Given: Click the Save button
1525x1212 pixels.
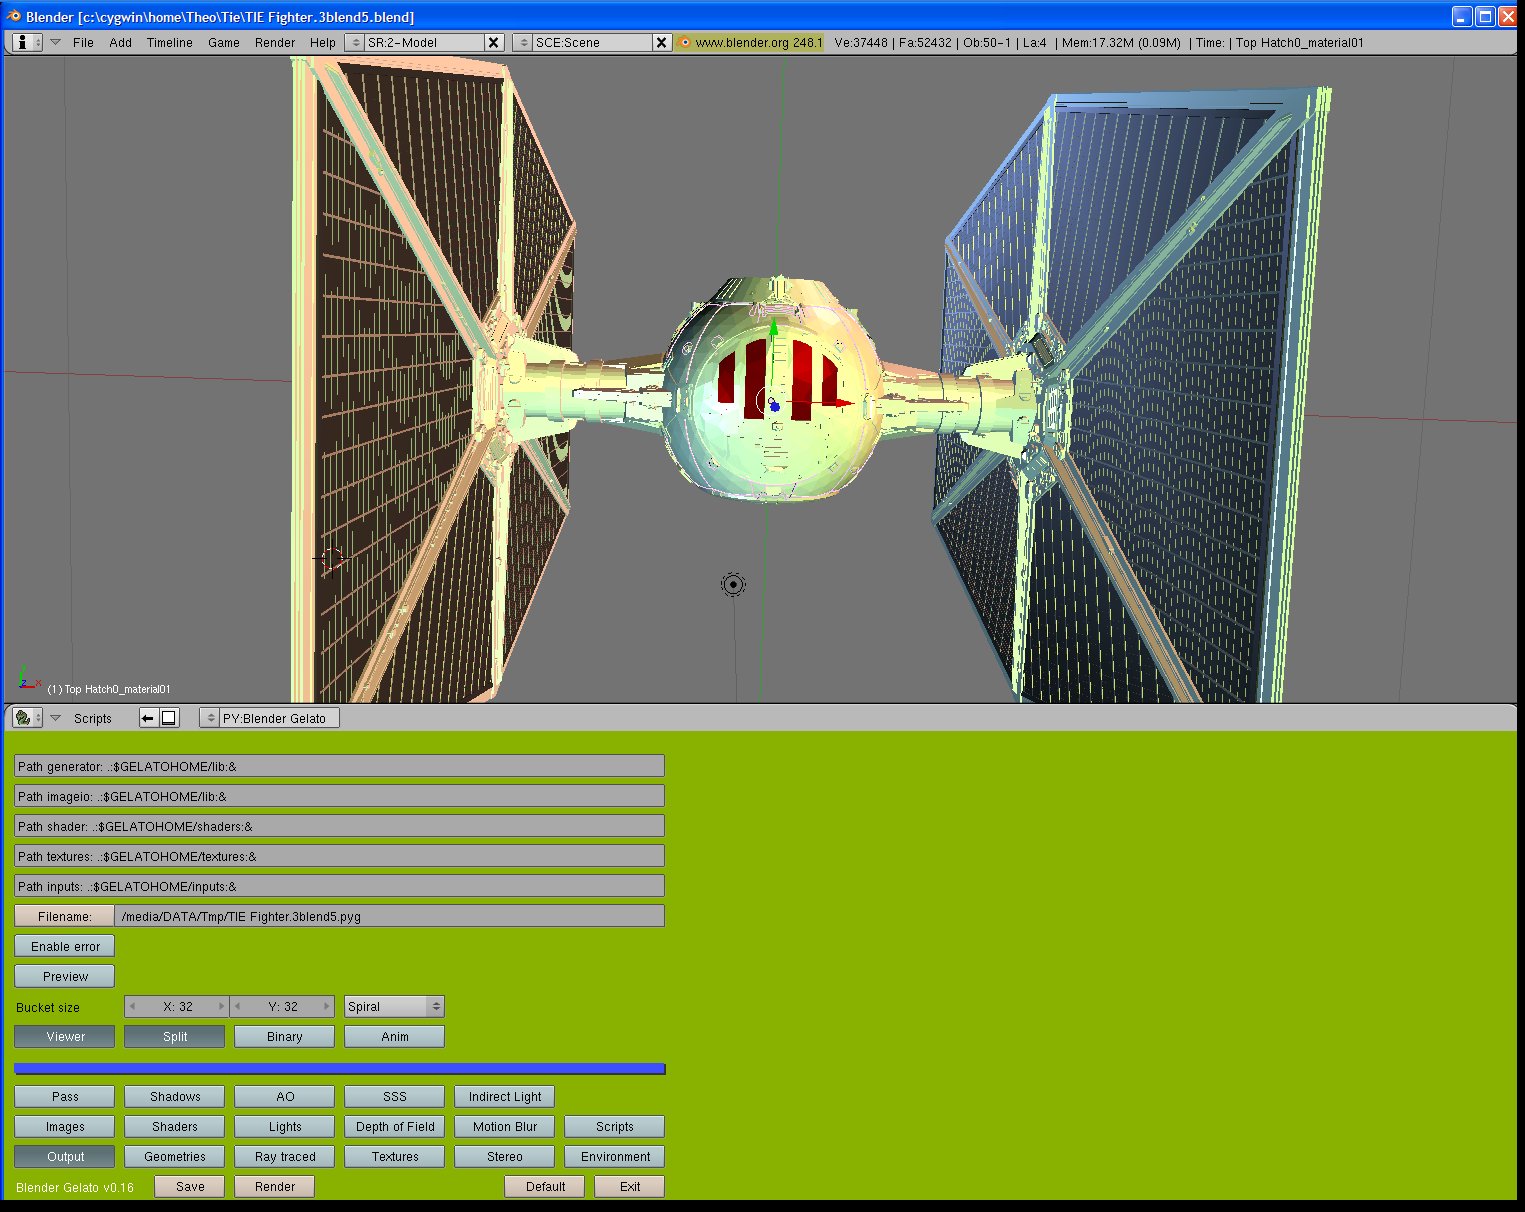Looking at the screenshot, I should coord(190,1187).
